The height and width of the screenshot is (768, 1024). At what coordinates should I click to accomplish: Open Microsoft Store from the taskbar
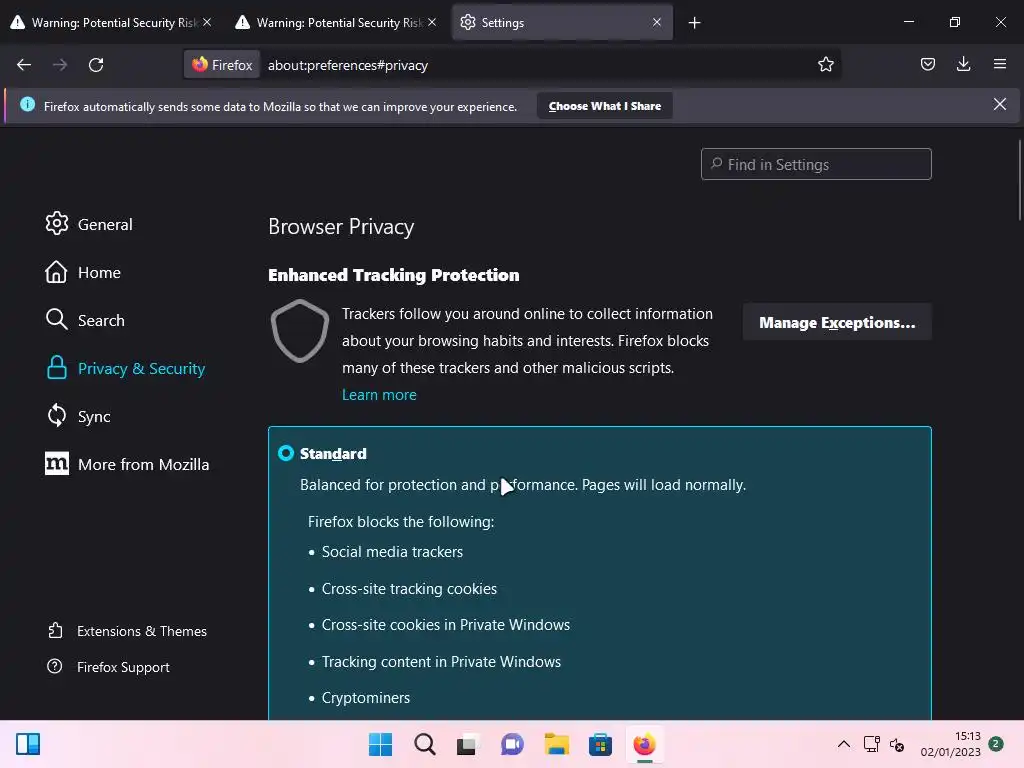point(600,744)
